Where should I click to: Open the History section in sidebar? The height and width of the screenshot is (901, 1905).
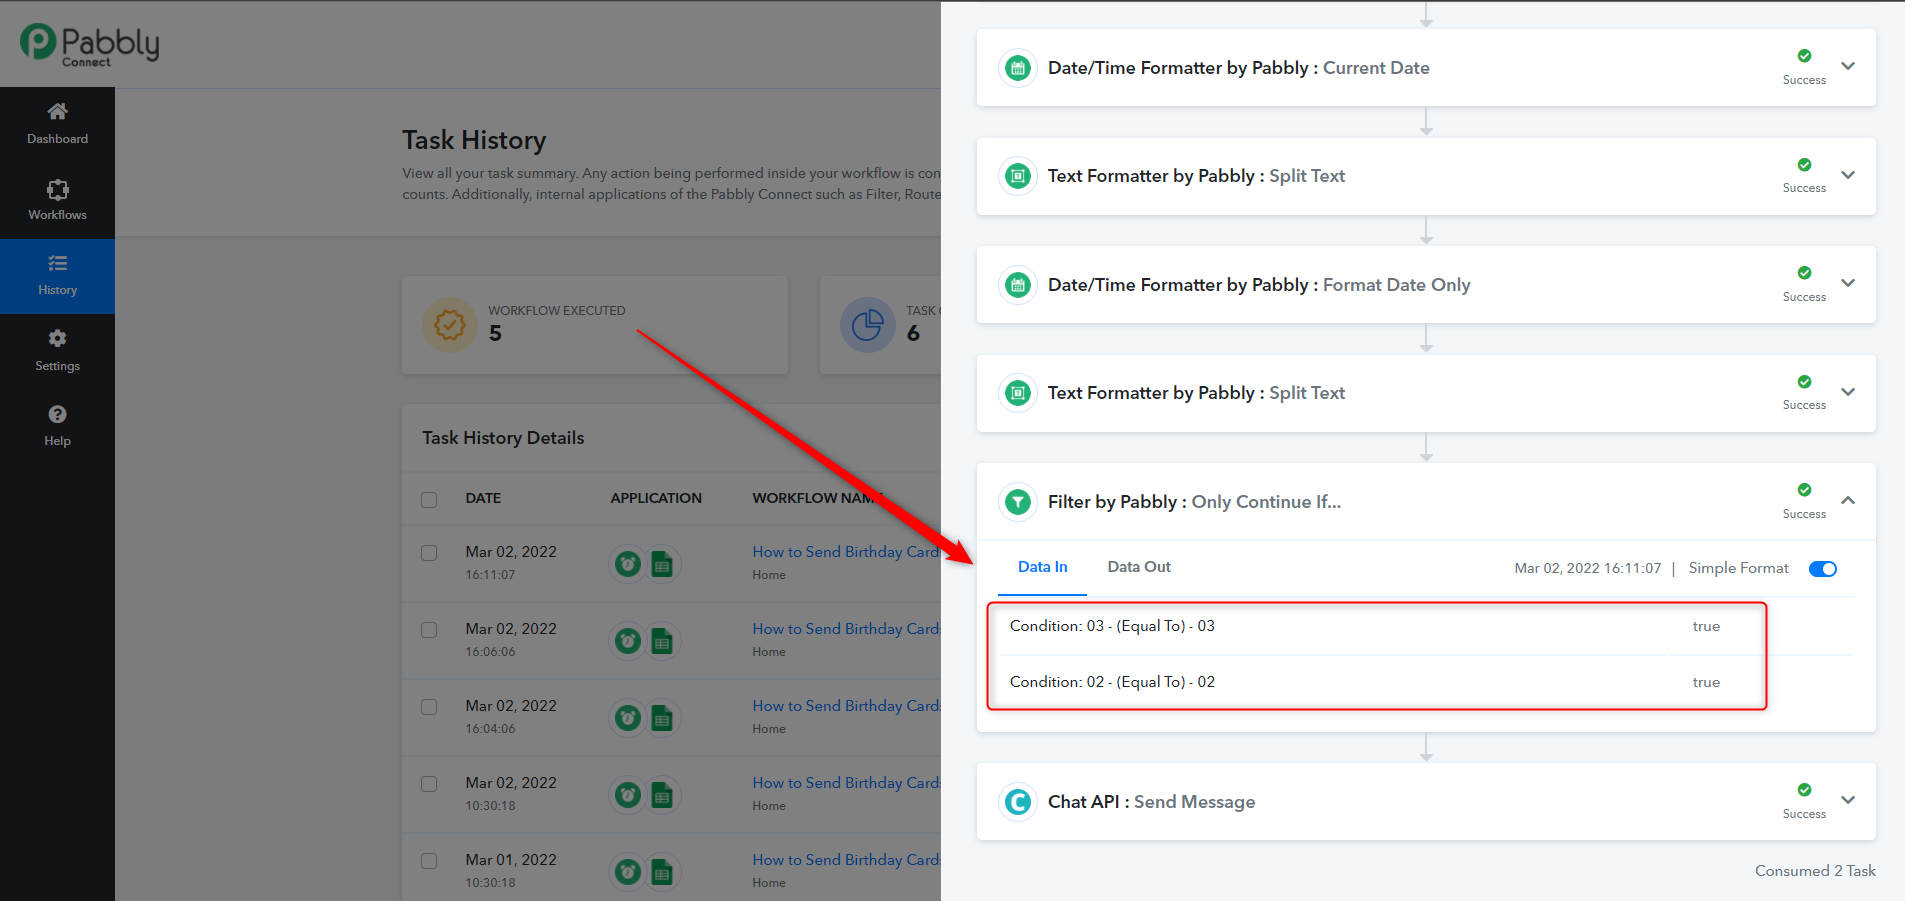click(57, 276)
